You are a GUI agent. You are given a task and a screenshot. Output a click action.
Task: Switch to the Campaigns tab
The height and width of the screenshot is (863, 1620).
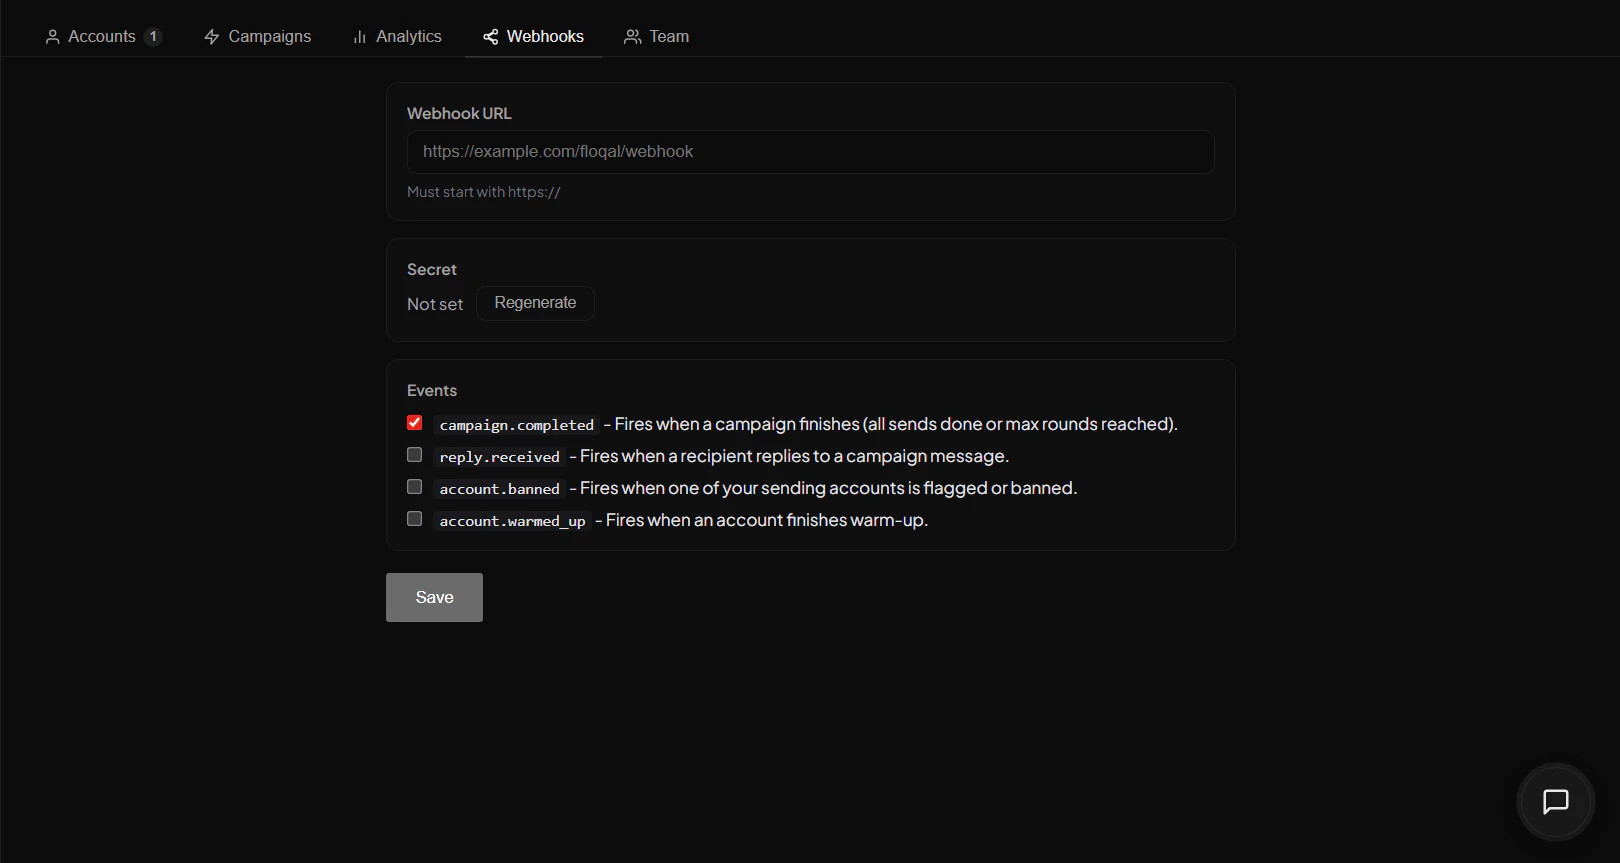pos(257,36)
